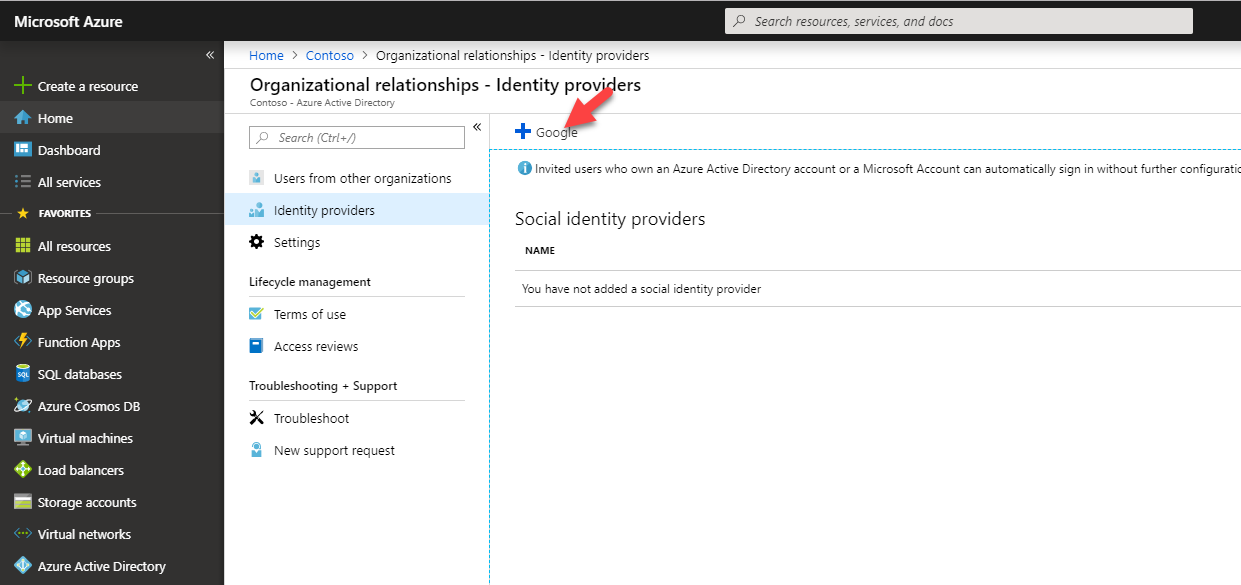Image resolution: width=1241 pixels, height=585 pixels.
Task: Click 'You have not added a social identity provider' row
Action: [878, 289]
